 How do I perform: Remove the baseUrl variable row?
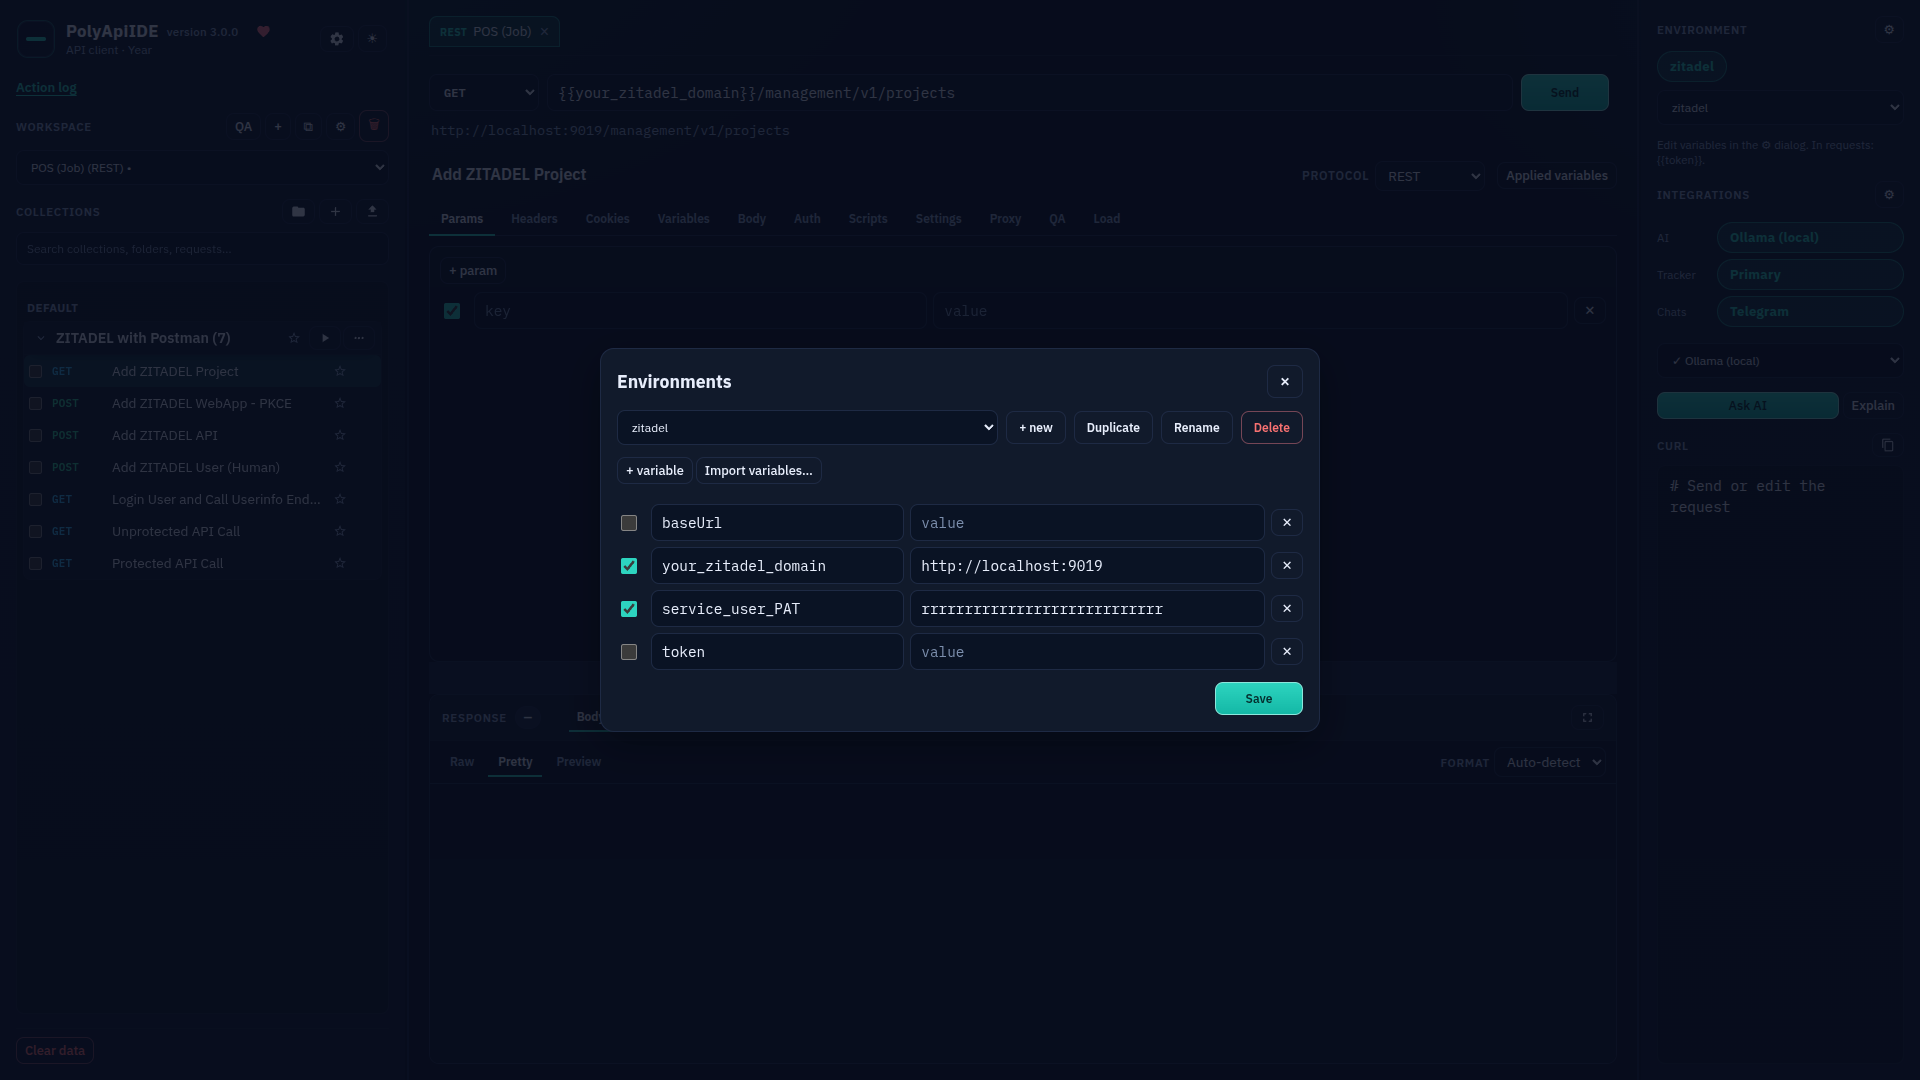pyautogui.click(x=1287, y=523)
